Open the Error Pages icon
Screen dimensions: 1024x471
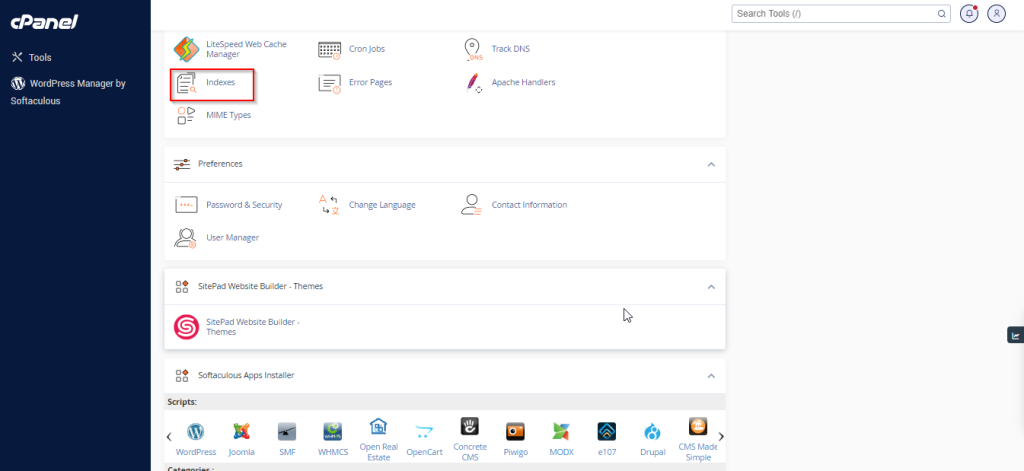pyautogui.click(x=330, y=83)
